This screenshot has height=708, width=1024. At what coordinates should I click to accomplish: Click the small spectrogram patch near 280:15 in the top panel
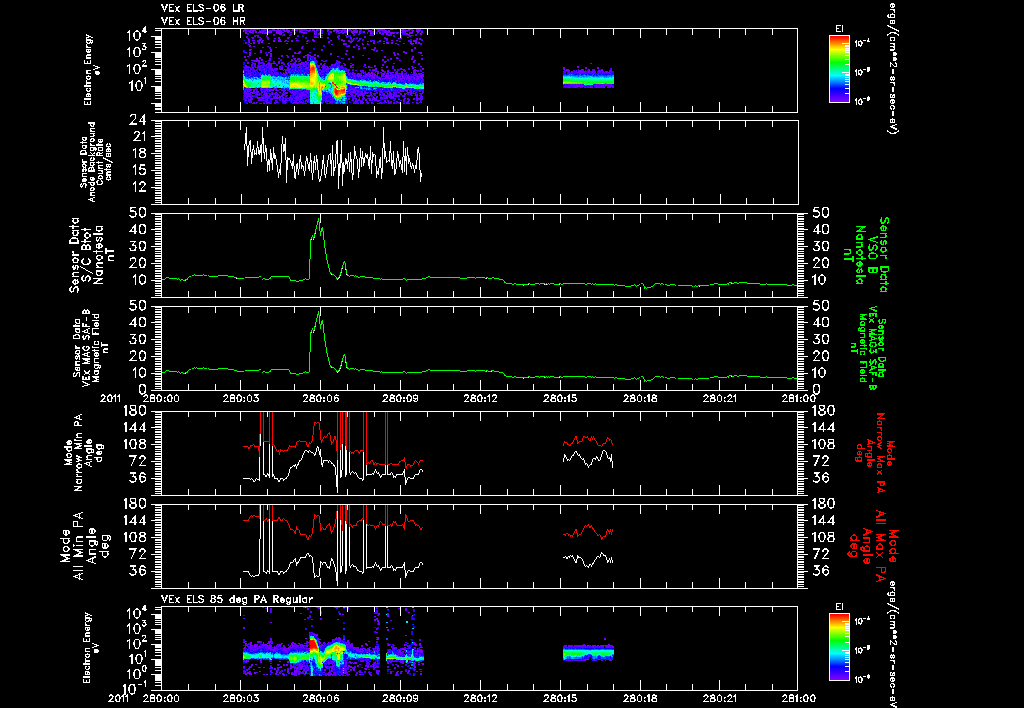(x=588, y=77)
